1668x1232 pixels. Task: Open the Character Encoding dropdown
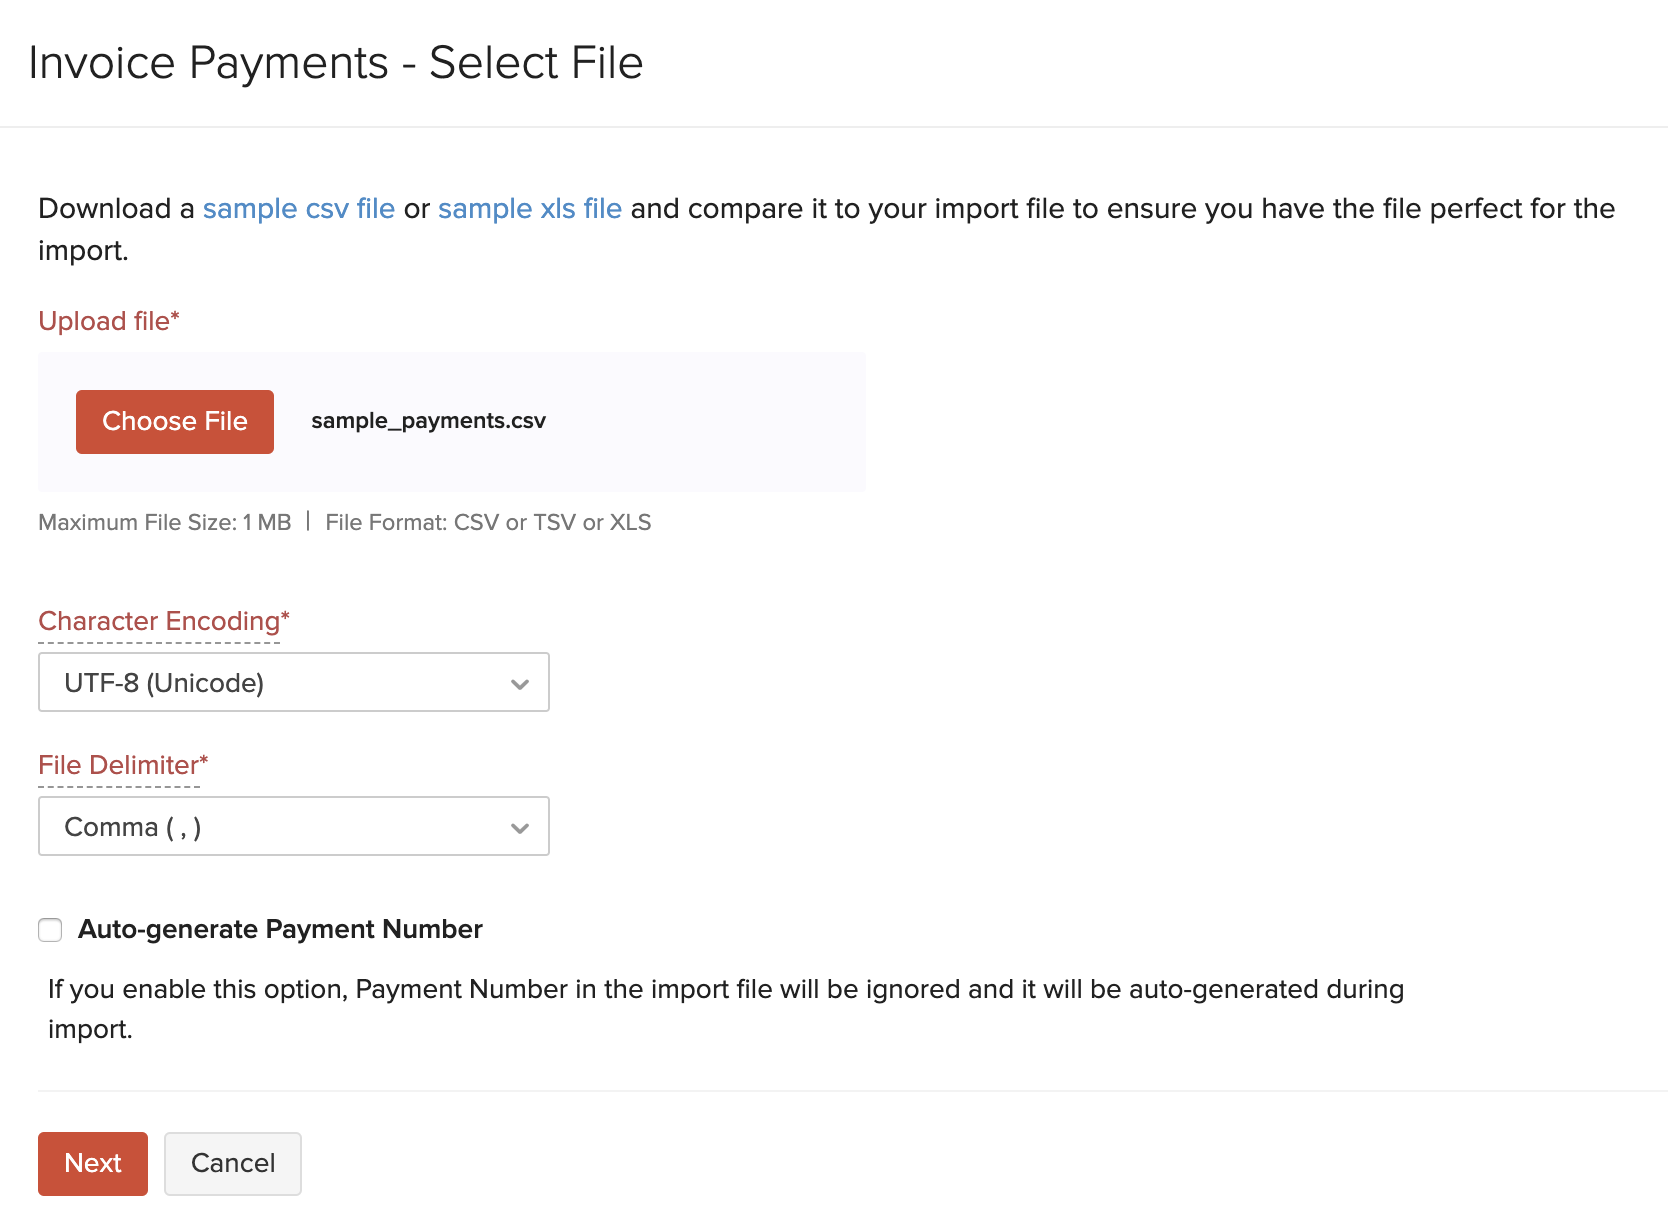click(293, 682)
